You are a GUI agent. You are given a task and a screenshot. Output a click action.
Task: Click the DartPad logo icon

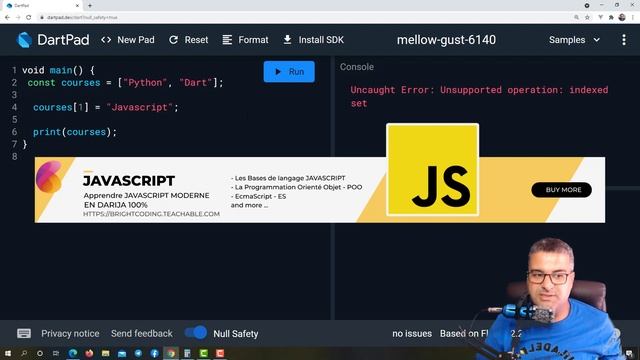coord(24,40)
